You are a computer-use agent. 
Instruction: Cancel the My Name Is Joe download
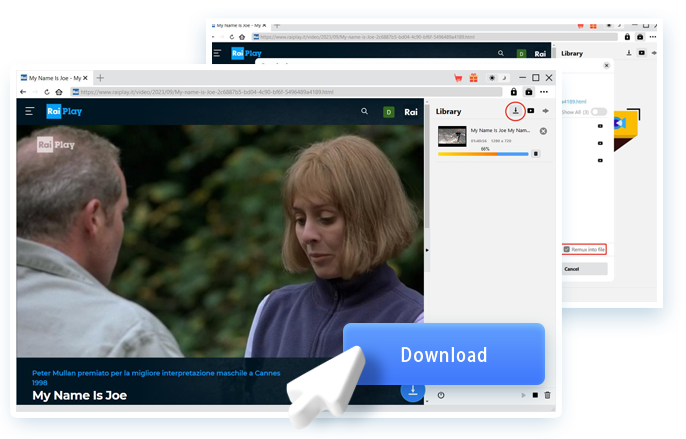(x=543, y=131)
